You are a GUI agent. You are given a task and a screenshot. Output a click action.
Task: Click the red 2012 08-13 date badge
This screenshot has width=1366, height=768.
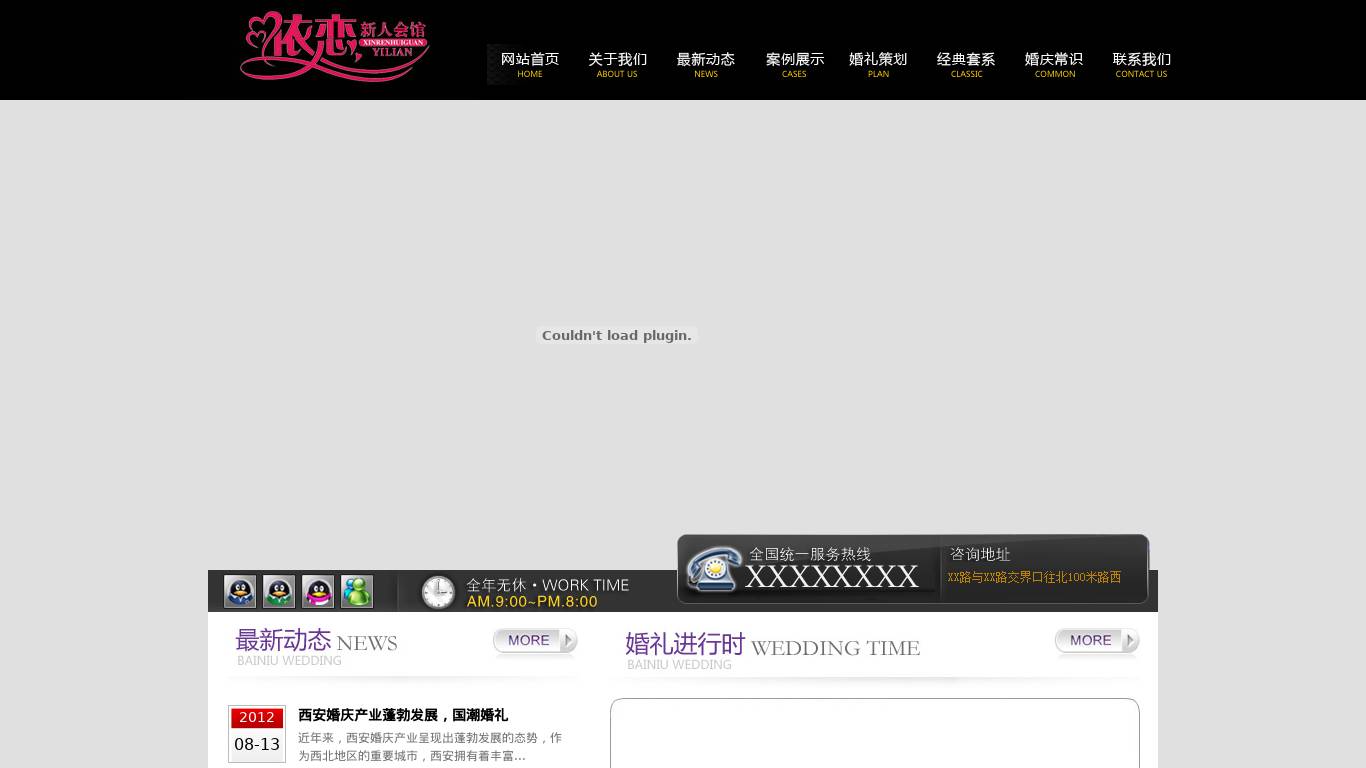tap(257, 732)
